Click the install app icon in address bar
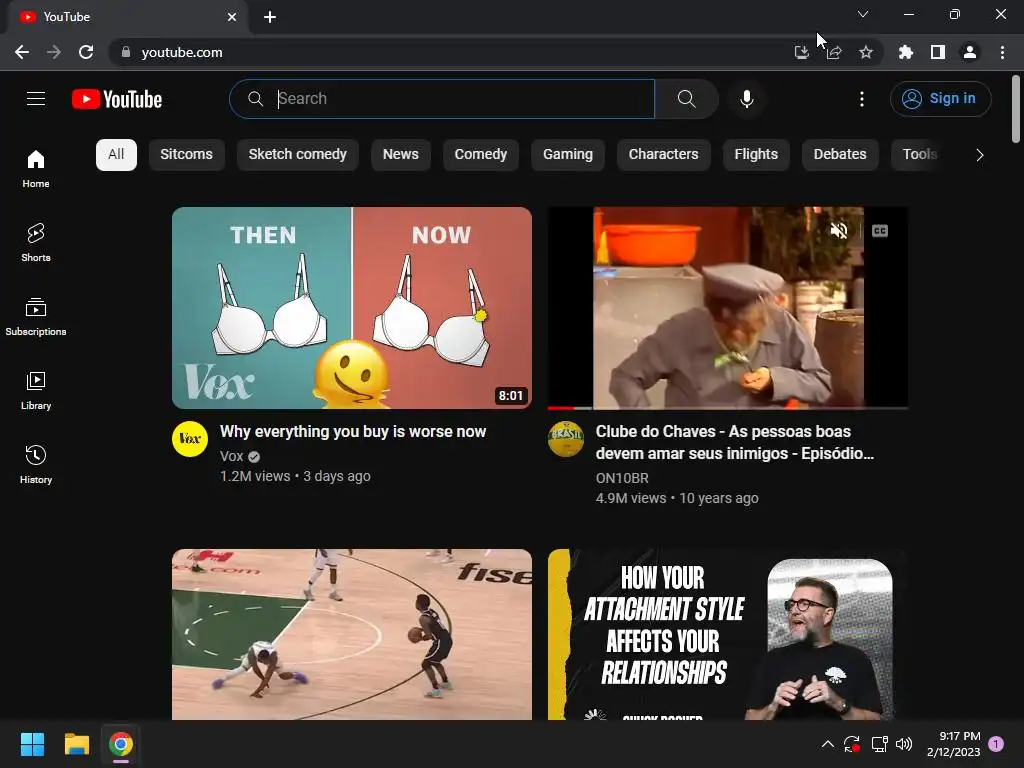Image resolution: width=1024 pixels, height=768 pixels. (801, 52)
